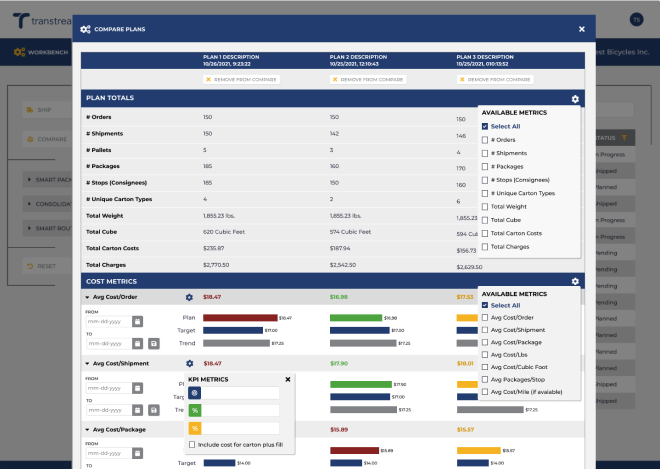Open calendar for Avg Cost/Order From date

coord(138,321)
